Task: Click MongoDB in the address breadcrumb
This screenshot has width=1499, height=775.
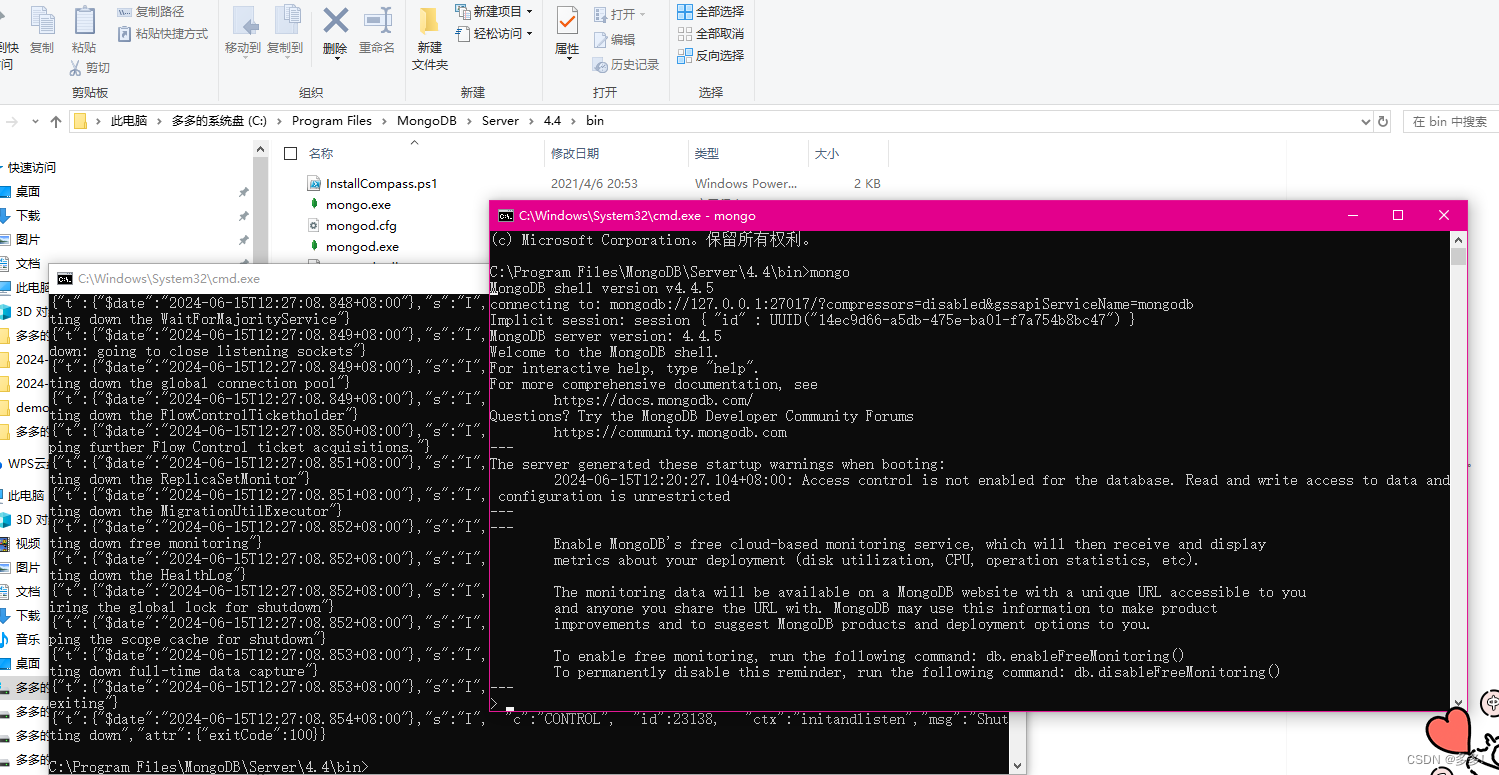Action: (x=427, y=121)
